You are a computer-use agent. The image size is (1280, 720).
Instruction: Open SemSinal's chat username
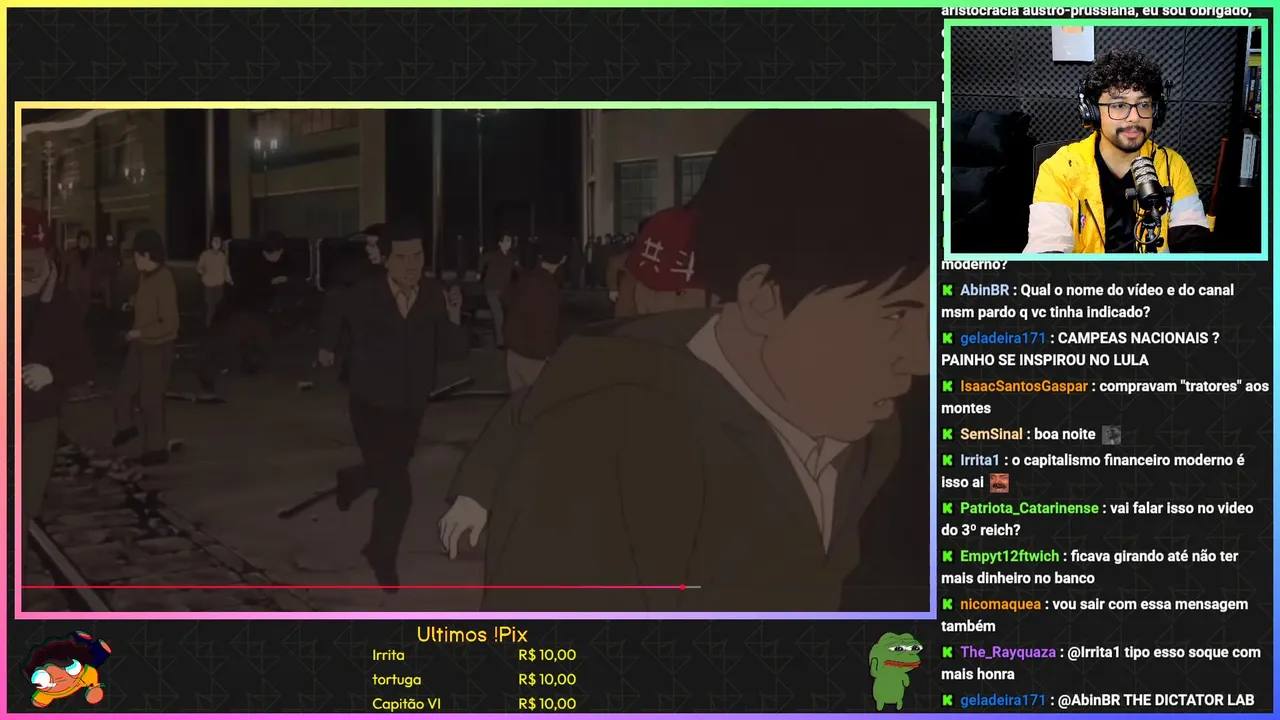991,434
